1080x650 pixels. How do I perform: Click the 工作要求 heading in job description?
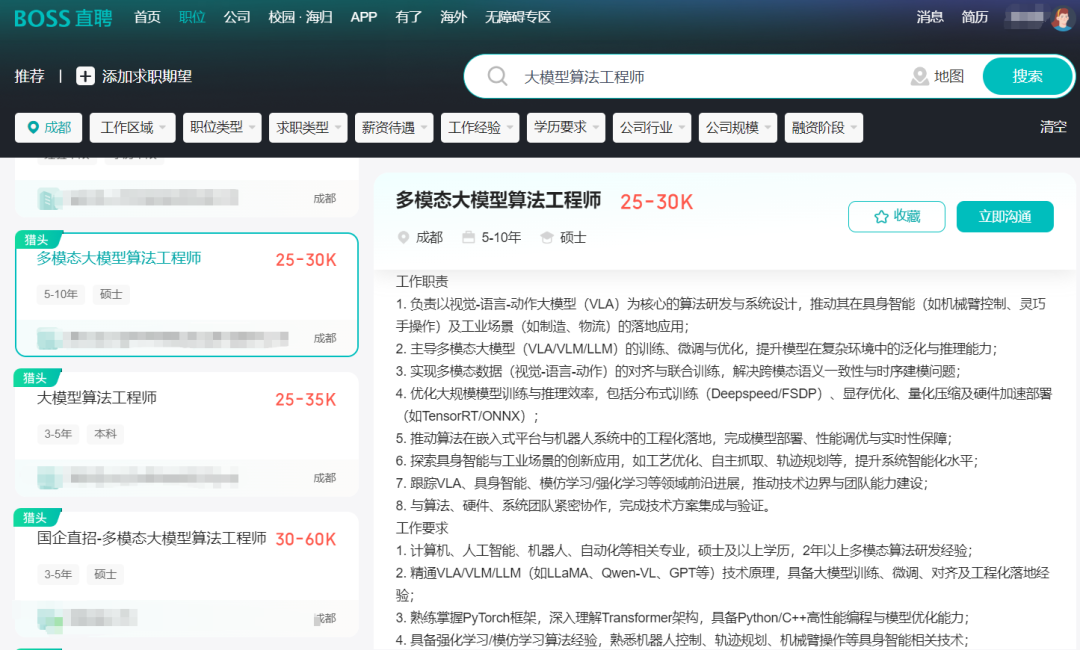(422, 528)
